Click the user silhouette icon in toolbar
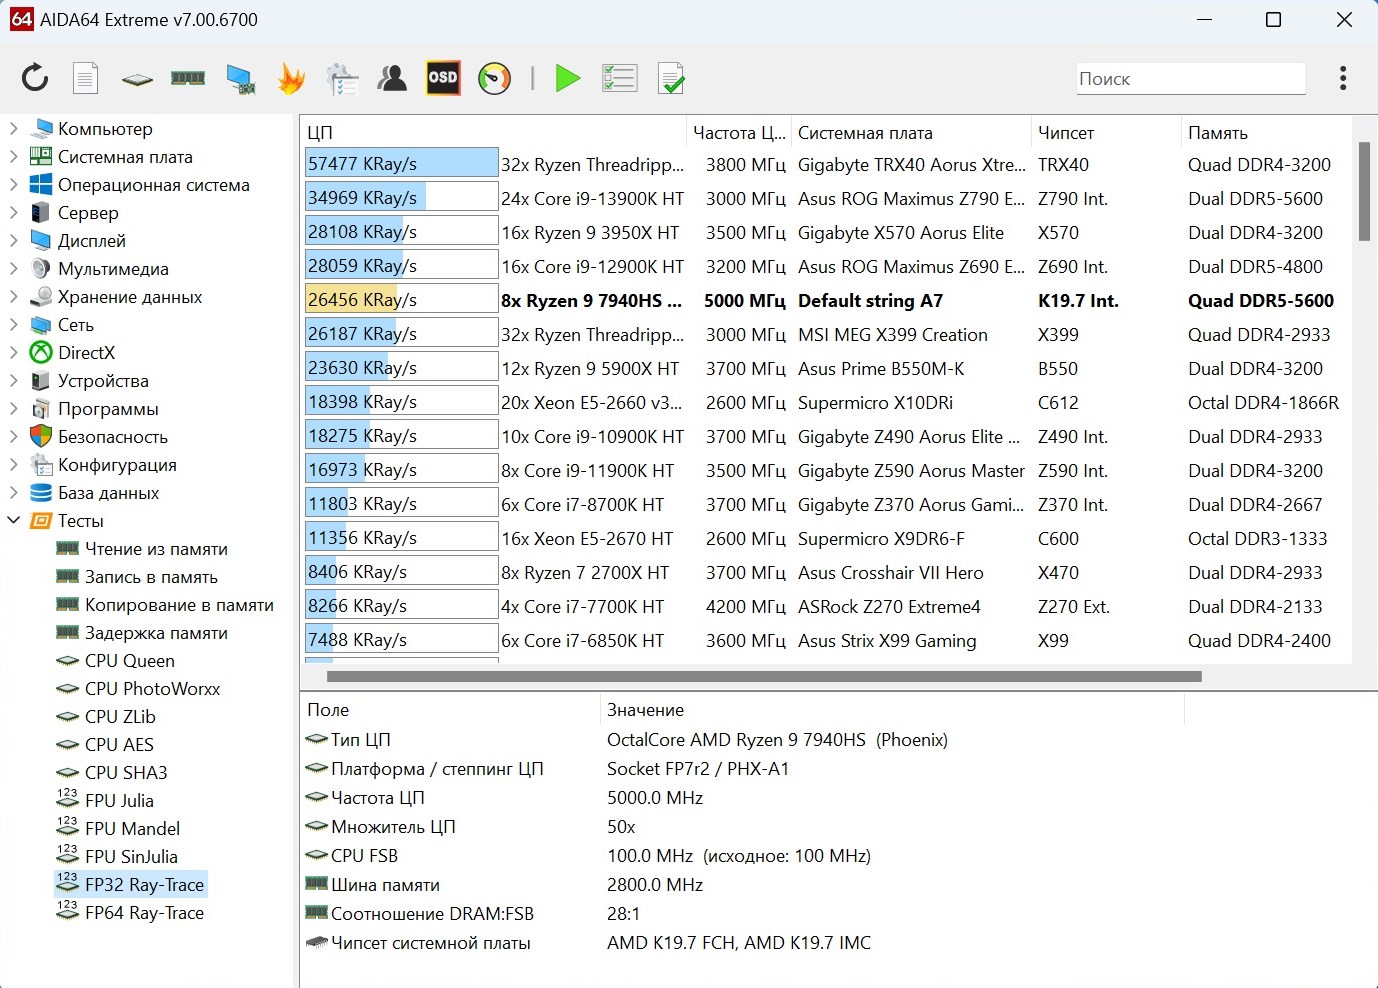 (392, 78)
